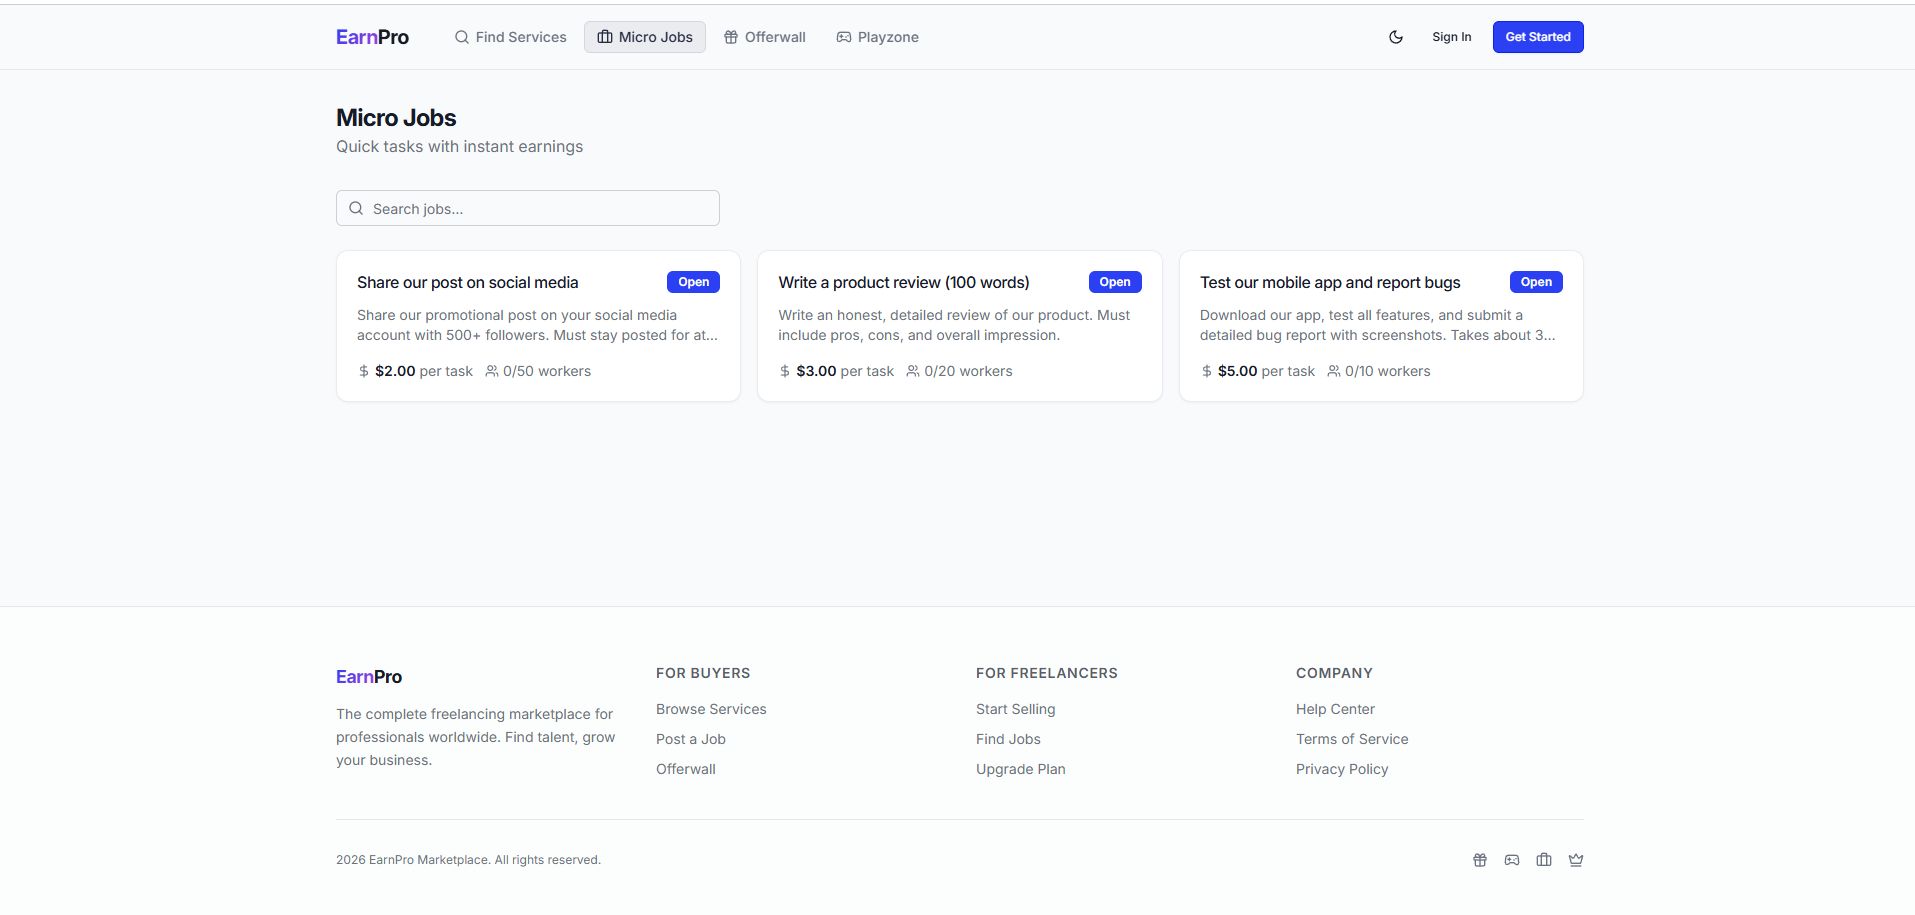Click the gamepad icon in the footer
Screen dimensions: 1915x915
(1512, 860)
